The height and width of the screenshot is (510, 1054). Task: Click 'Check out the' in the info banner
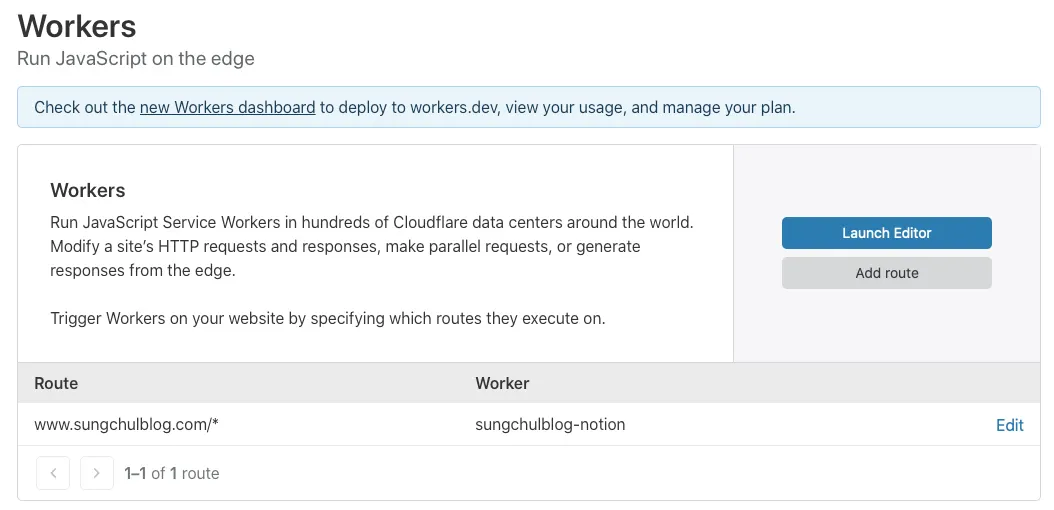[84, 107]
